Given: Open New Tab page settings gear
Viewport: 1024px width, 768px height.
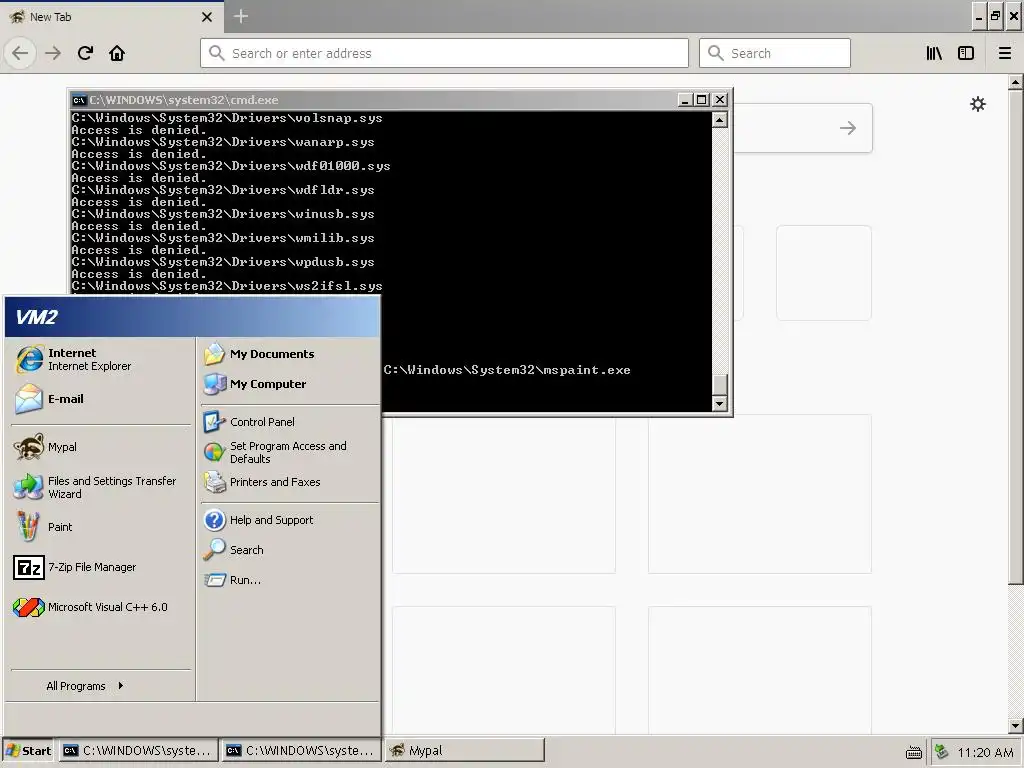Looking at the screenshot, I should (x=978, y=104).
